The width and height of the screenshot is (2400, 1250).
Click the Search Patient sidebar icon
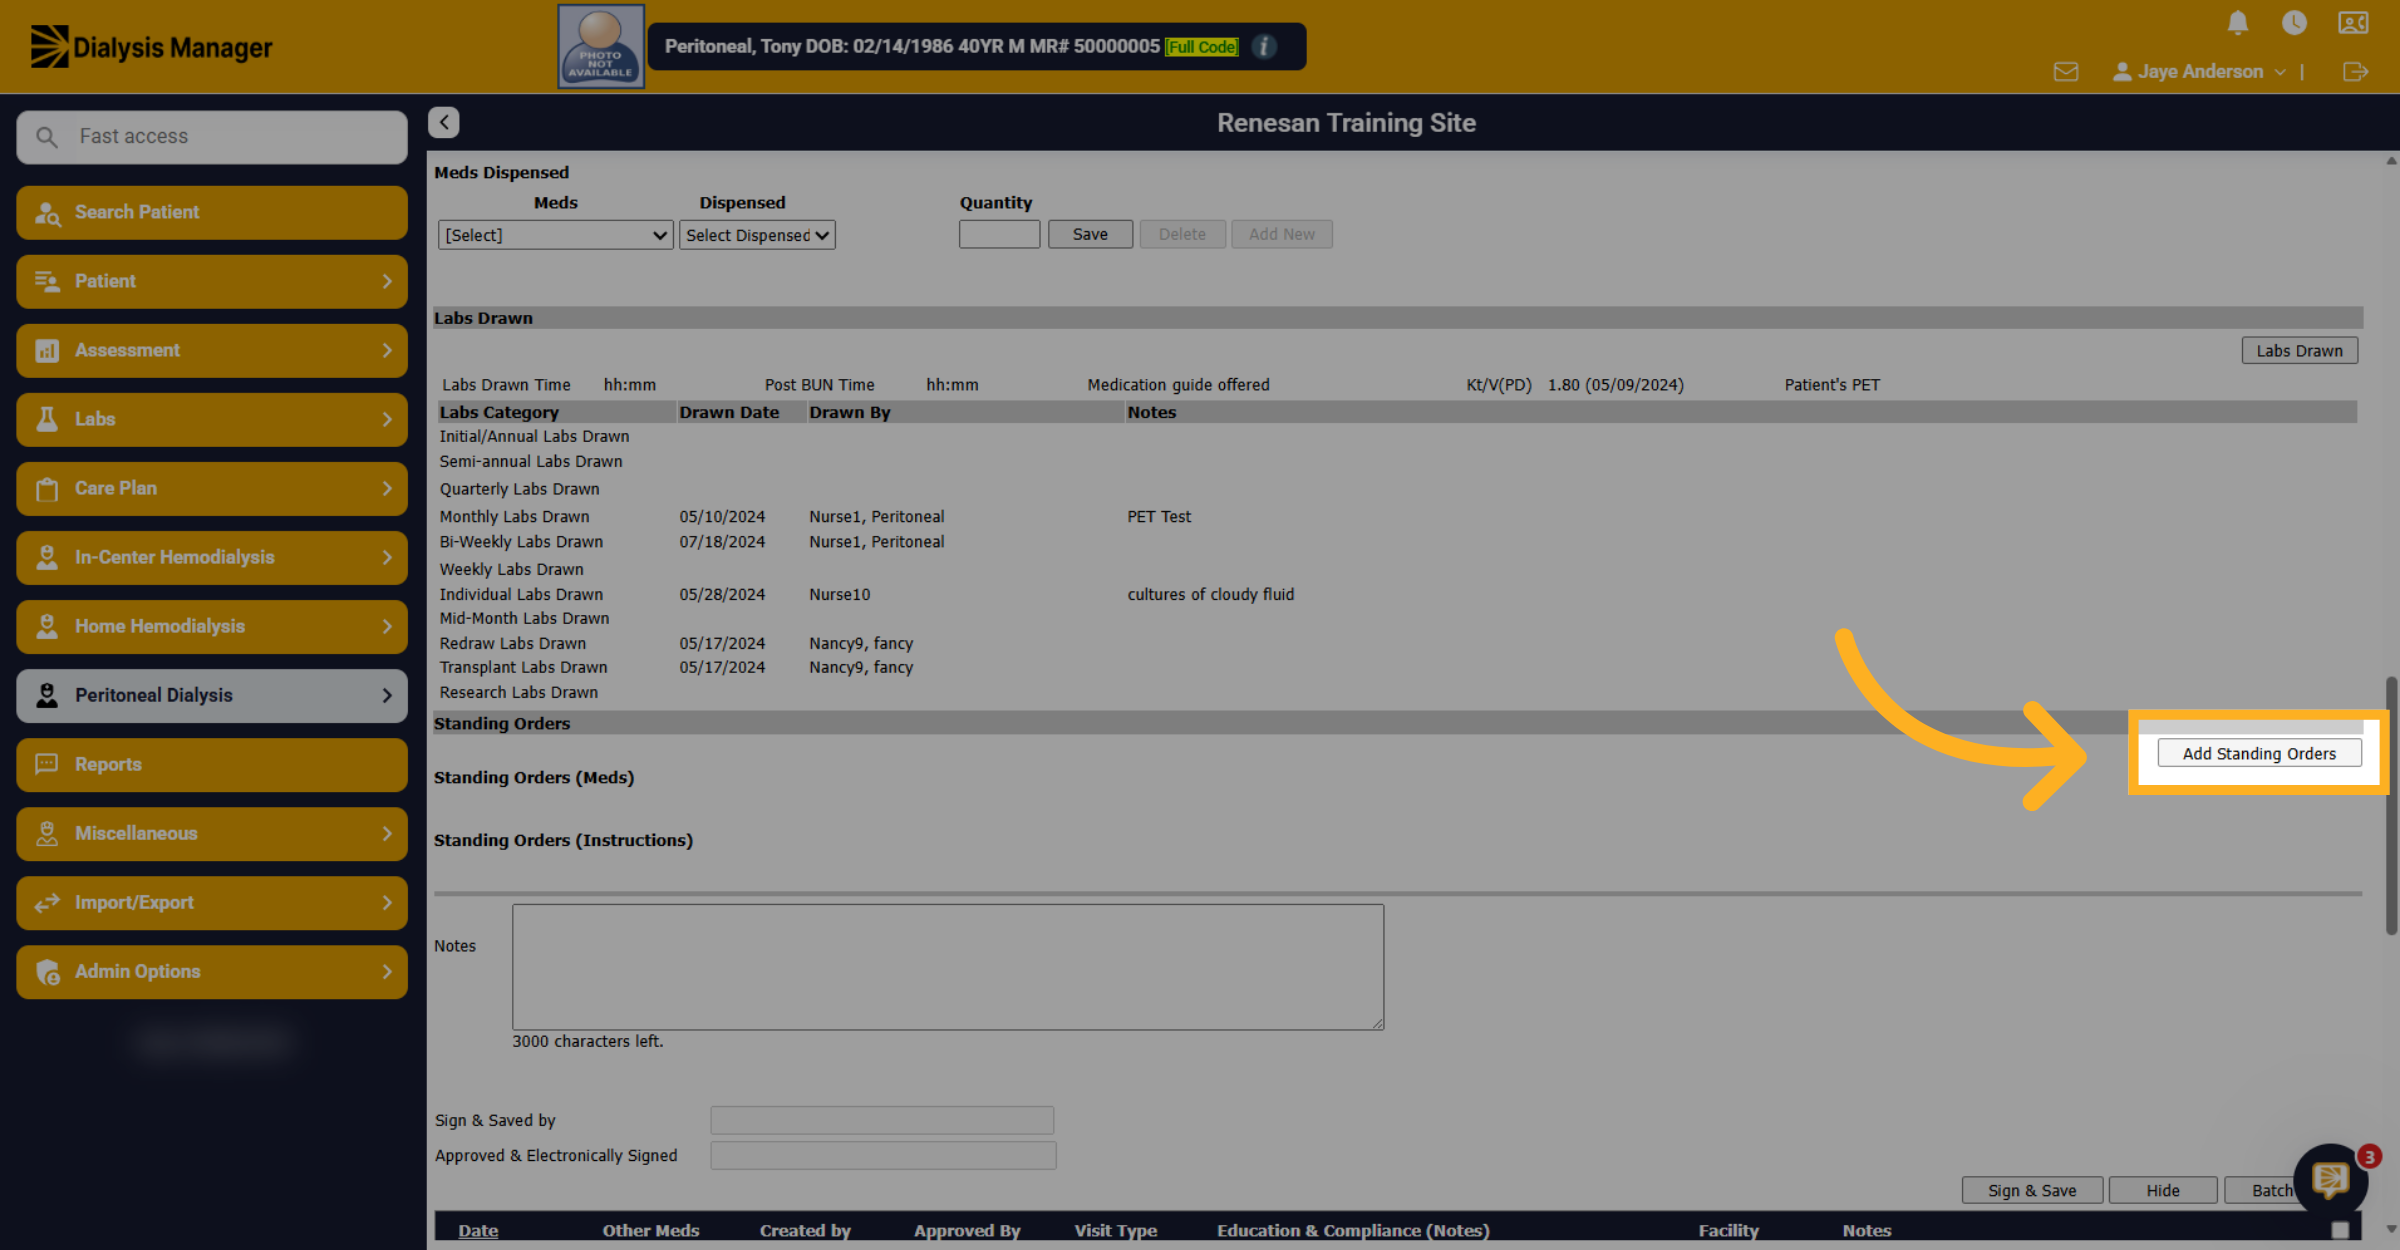[47, 212]
